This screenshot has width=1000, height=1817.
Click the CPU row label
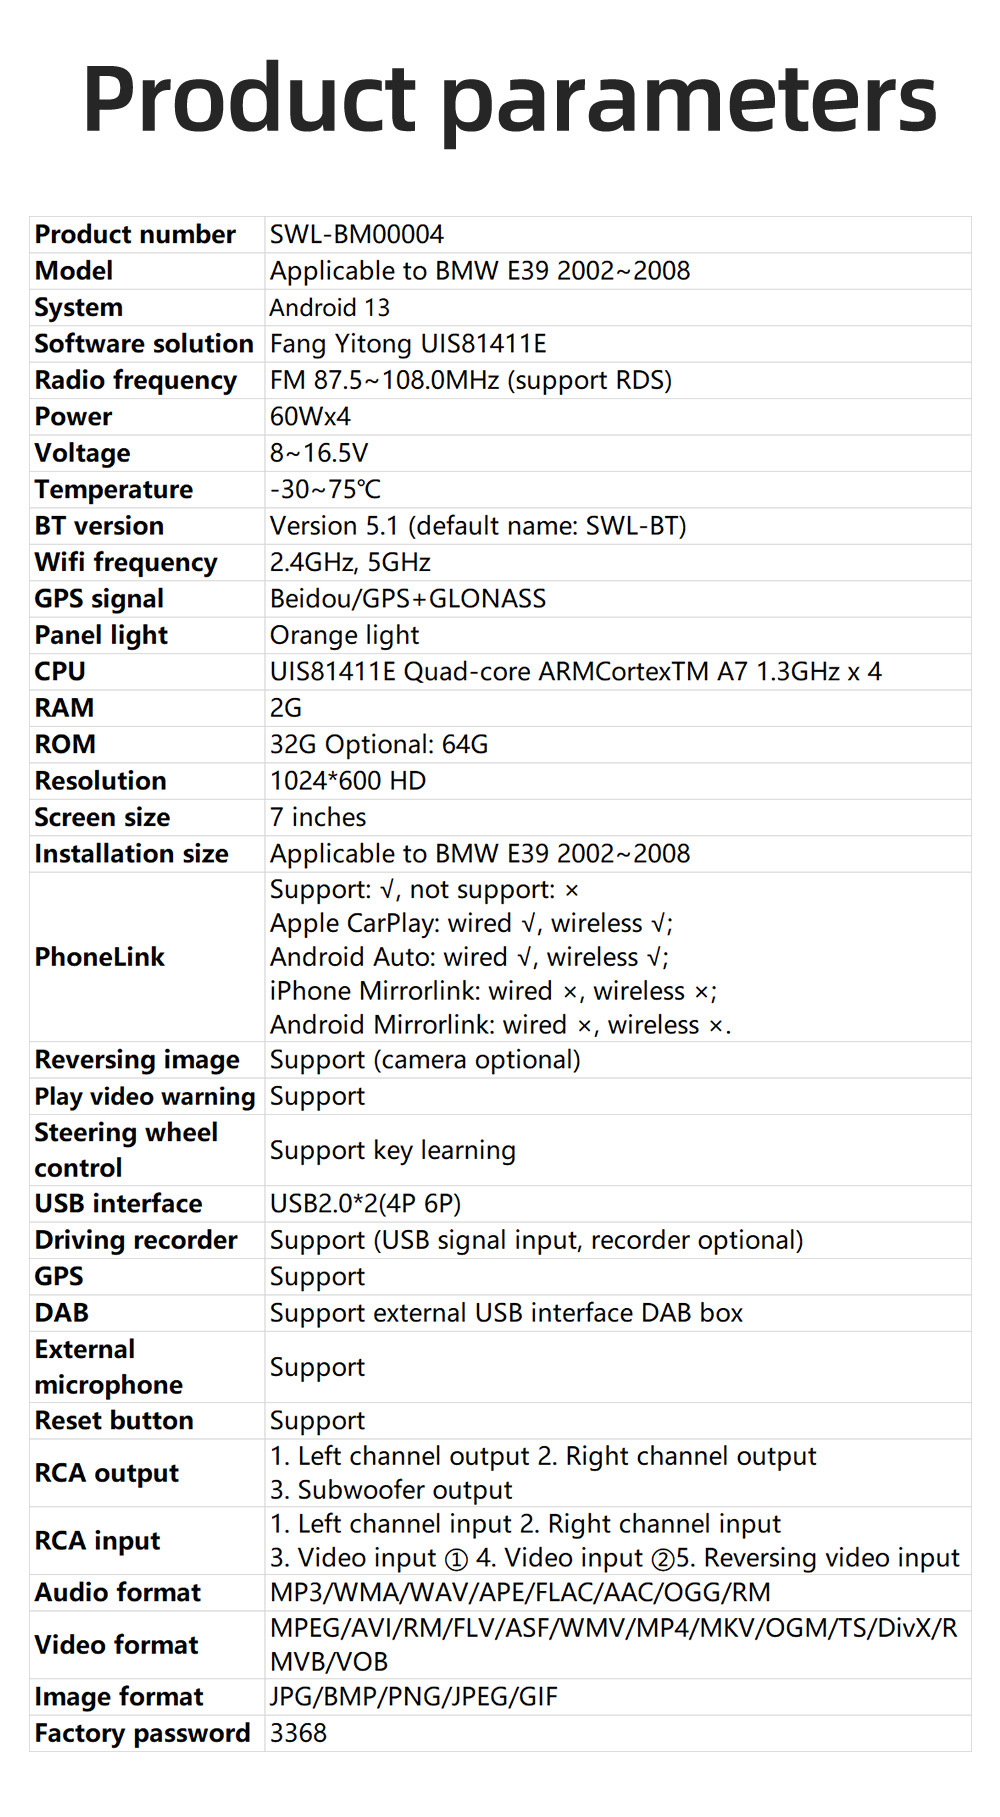(60, 672)
